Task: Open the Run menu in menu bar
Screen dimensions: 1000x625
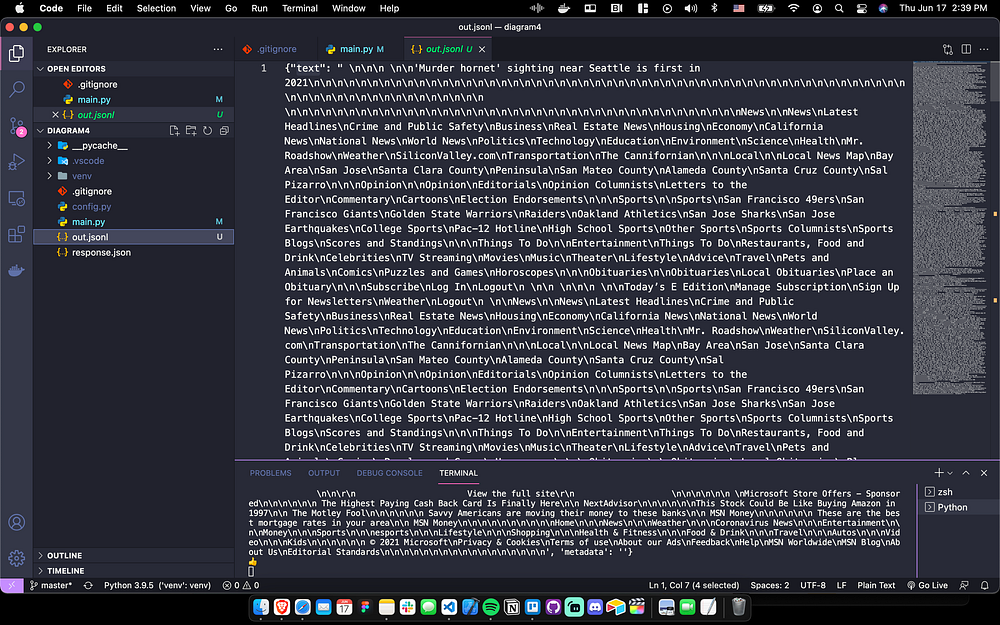Action: click(x=259, y=8)
